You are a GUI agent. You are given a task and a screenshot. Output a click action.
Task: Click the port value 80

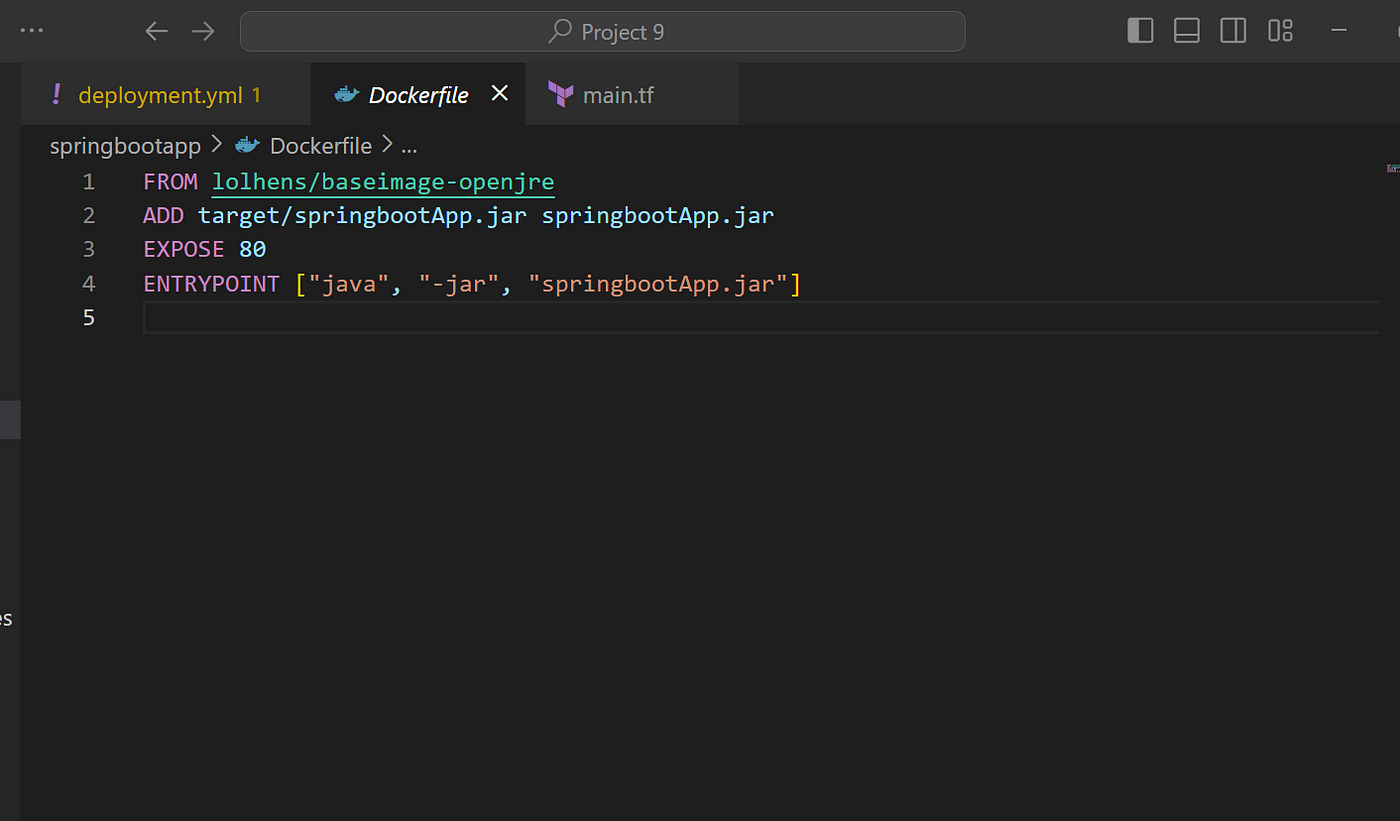[253, 250]
